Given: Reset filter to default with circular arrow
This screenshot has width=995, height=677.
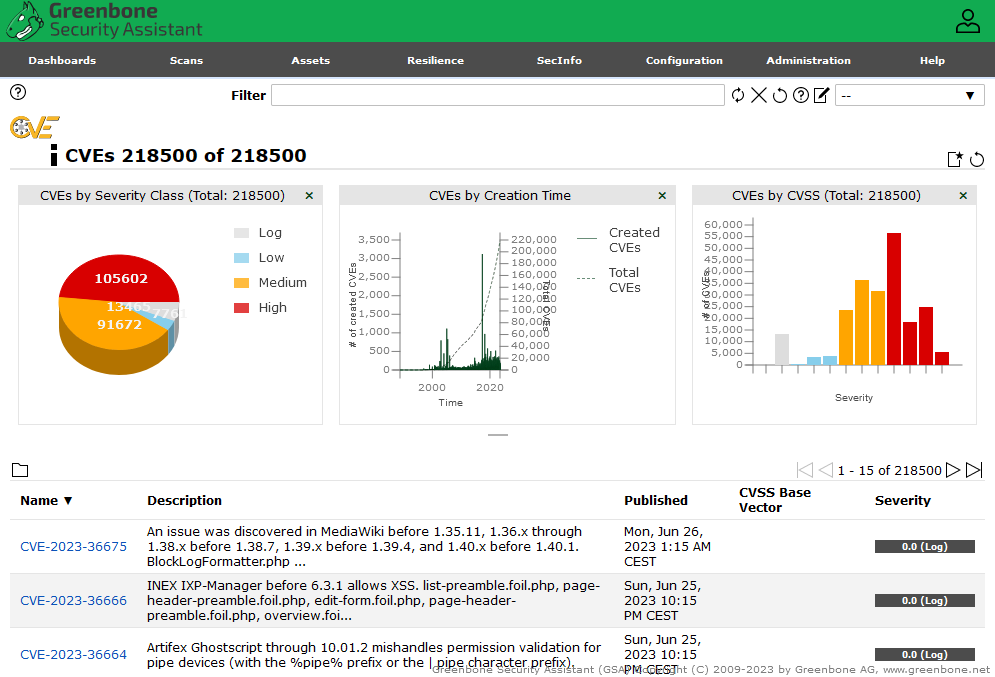Looking at the screenshot, I should (780, 95).
